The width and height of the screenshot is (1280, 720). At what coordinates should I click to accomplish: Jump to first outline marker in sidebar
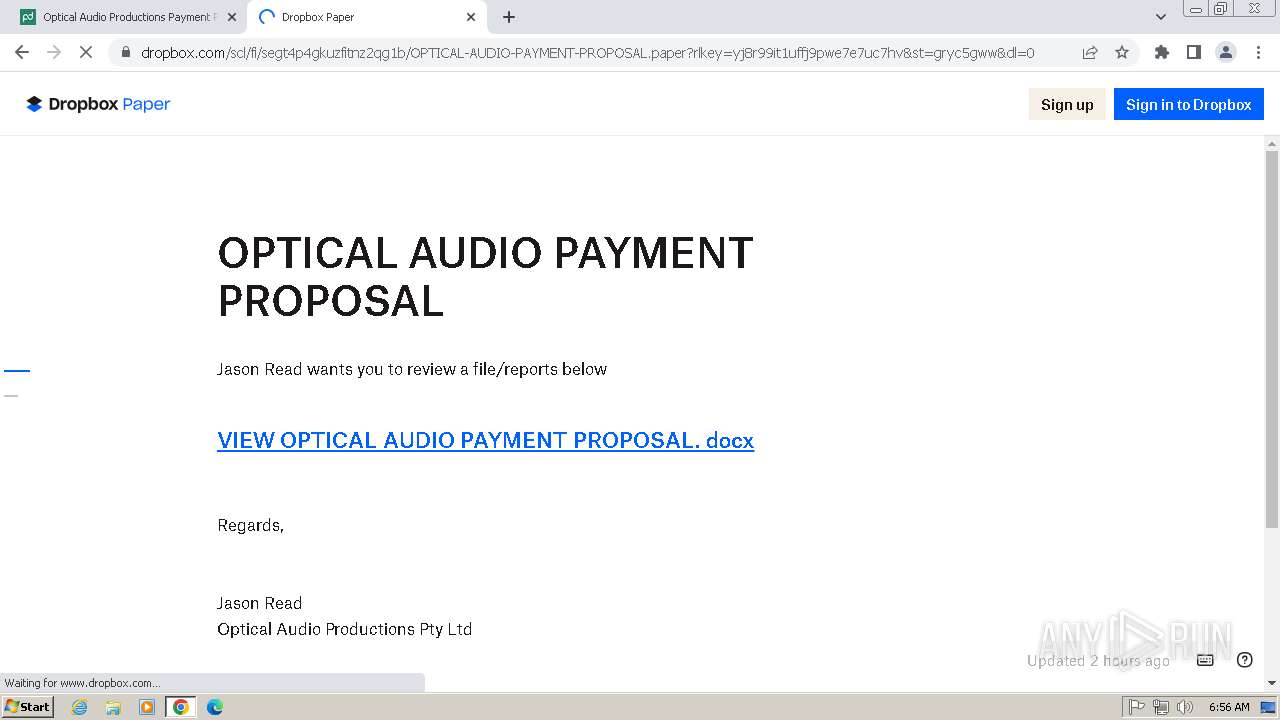17,371
